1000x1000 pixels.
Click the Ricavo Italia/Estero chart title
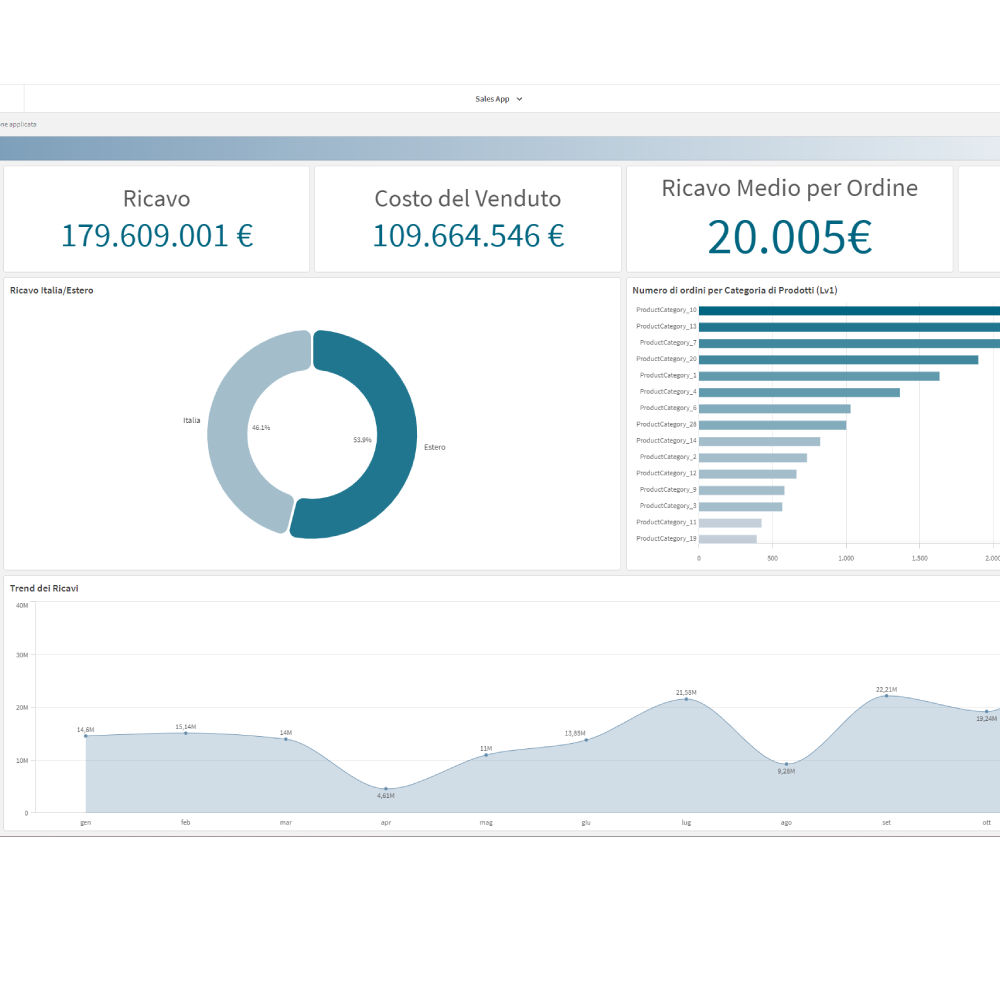(x=51, y=290)
